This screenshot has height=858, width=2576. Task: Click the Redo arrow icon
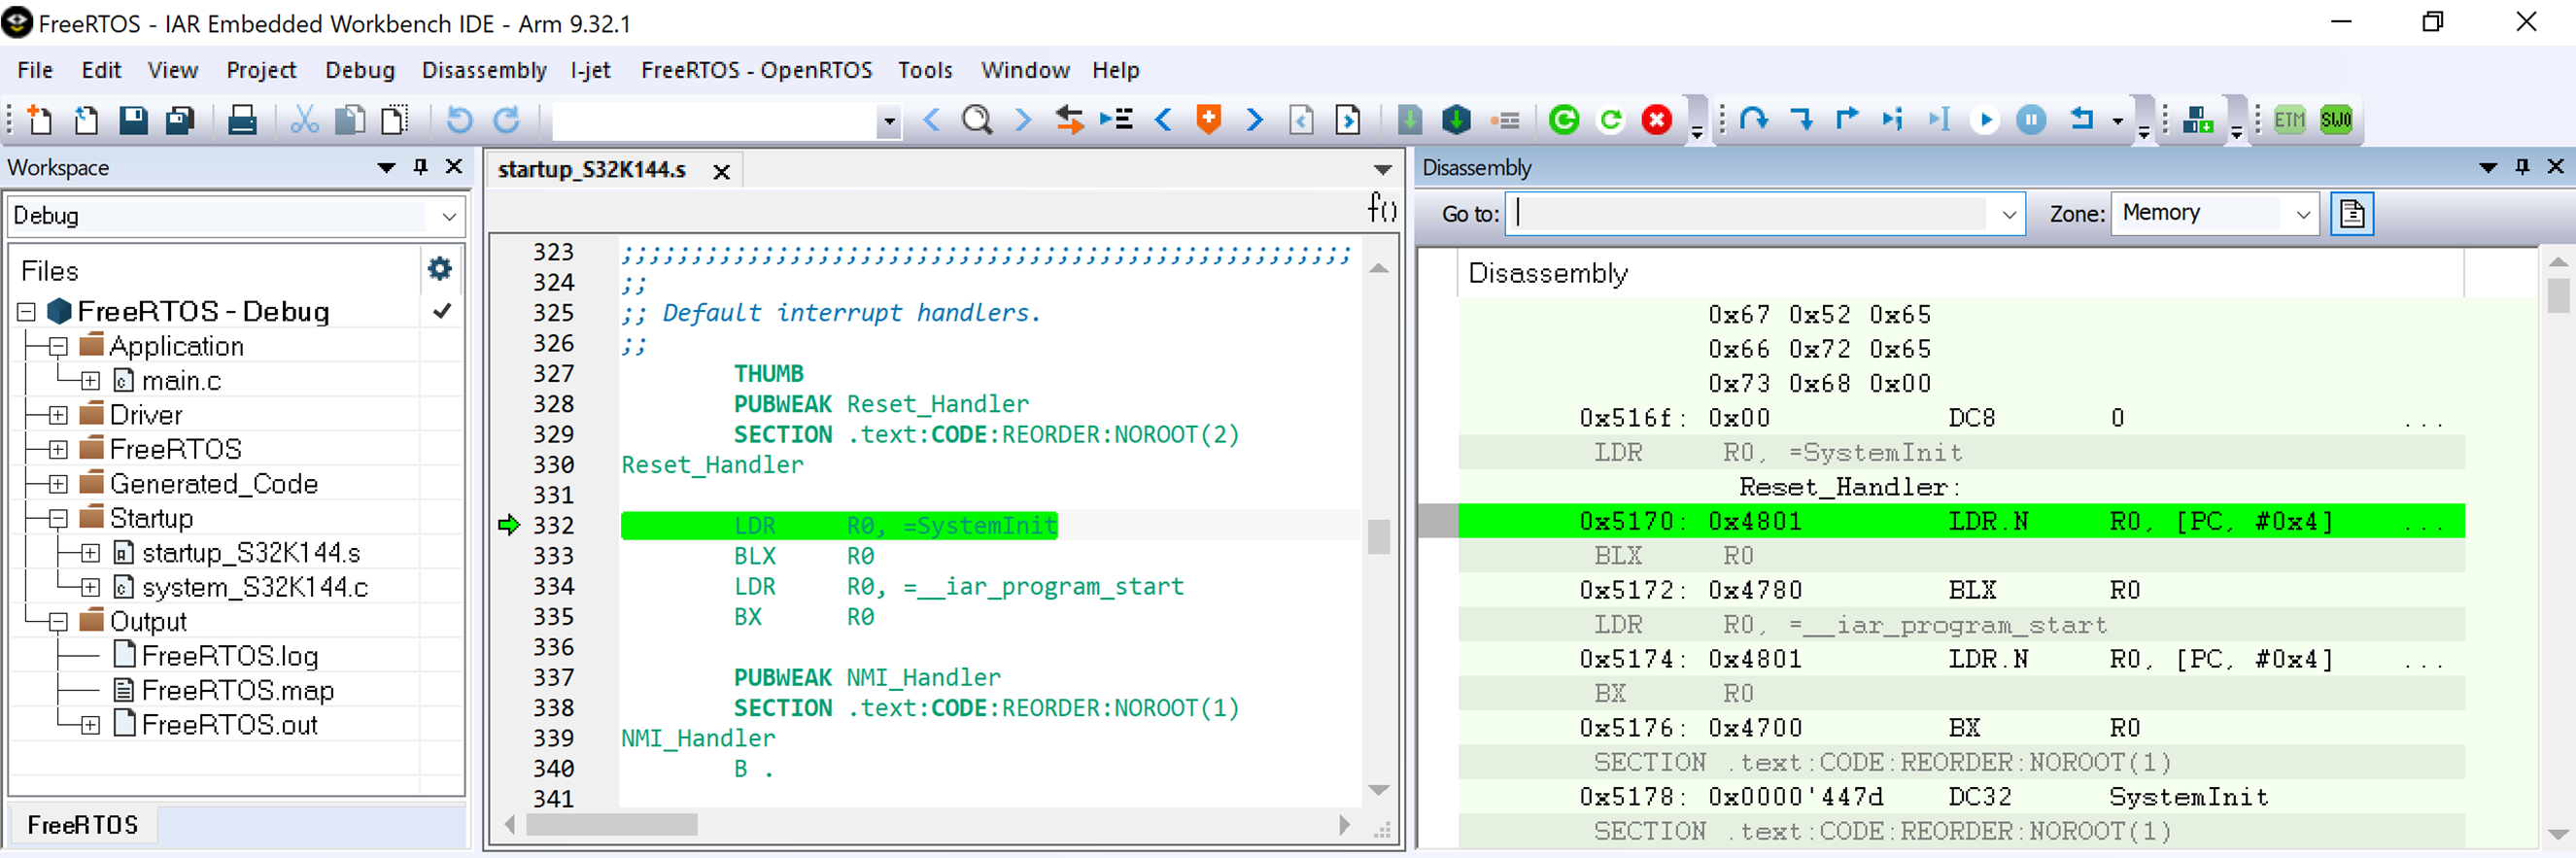click(x=507, y=120)
